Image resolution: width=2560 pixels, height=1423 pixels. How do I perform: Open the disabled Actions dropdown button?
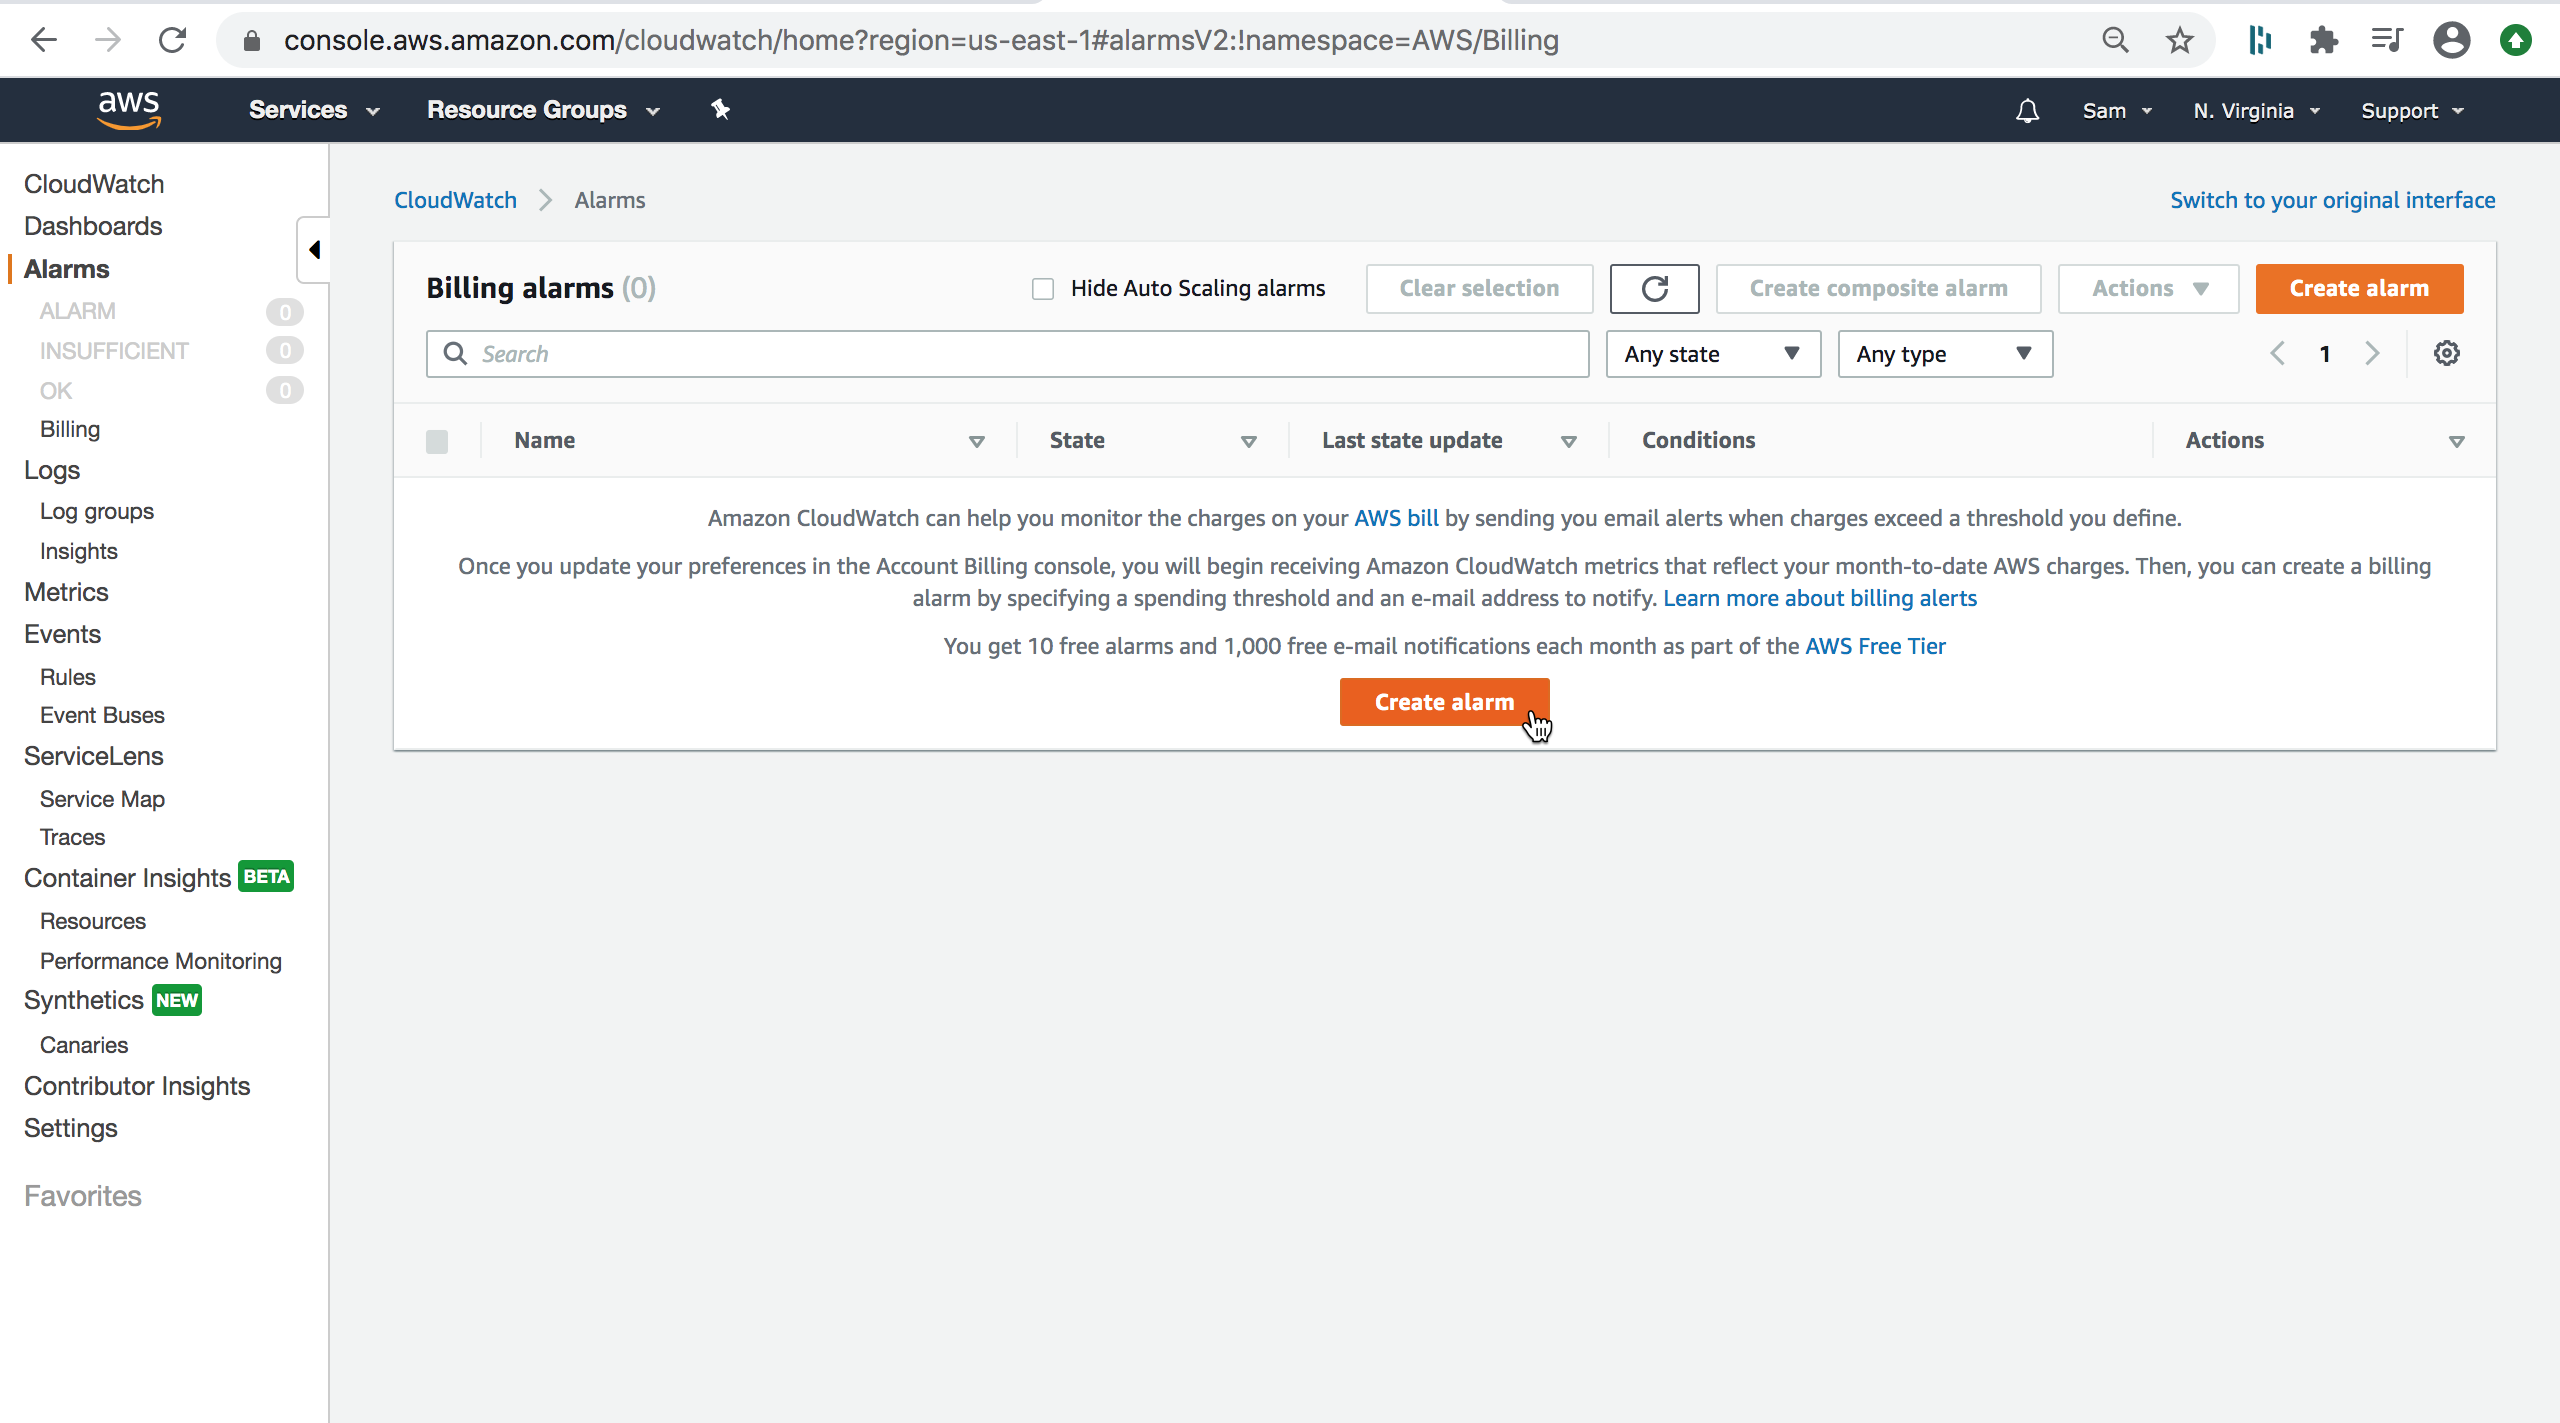coord(2148,289)
